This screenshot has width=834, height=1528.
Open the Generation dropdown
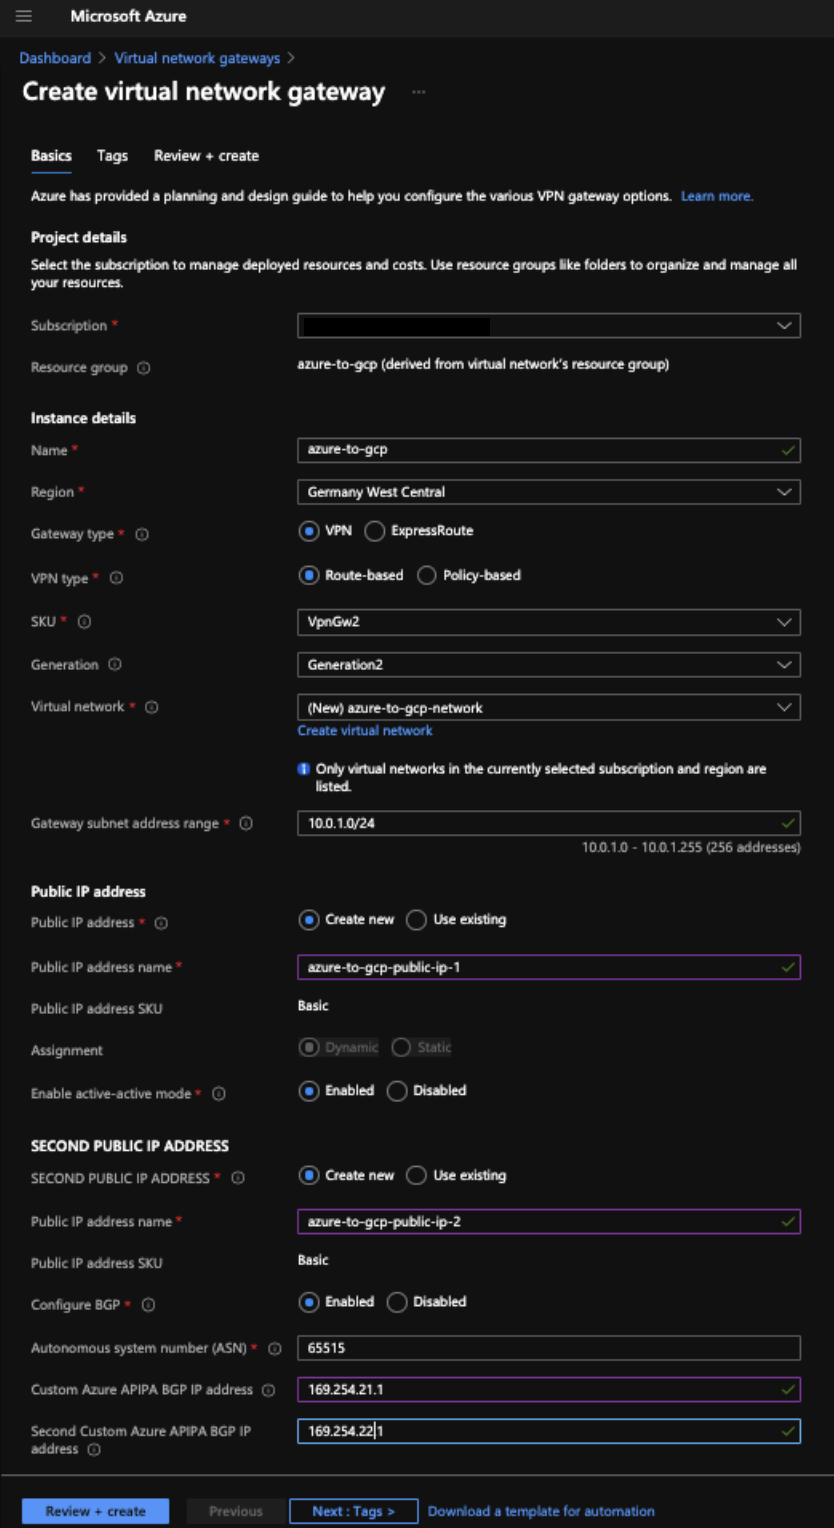(548, 665)
